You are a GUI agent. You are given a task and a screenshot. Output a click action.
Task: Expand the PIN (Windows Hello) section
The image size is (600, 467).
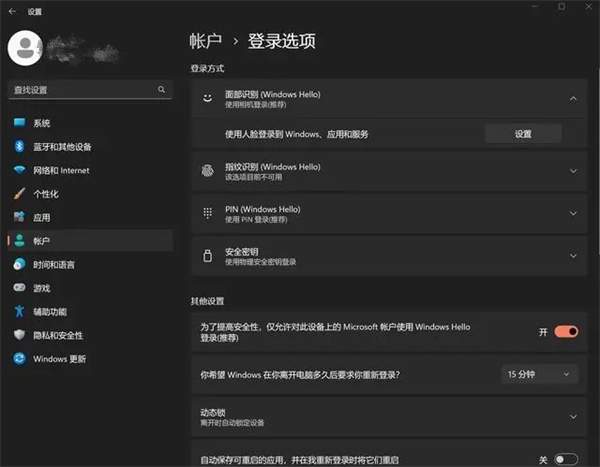coord(573,213)
